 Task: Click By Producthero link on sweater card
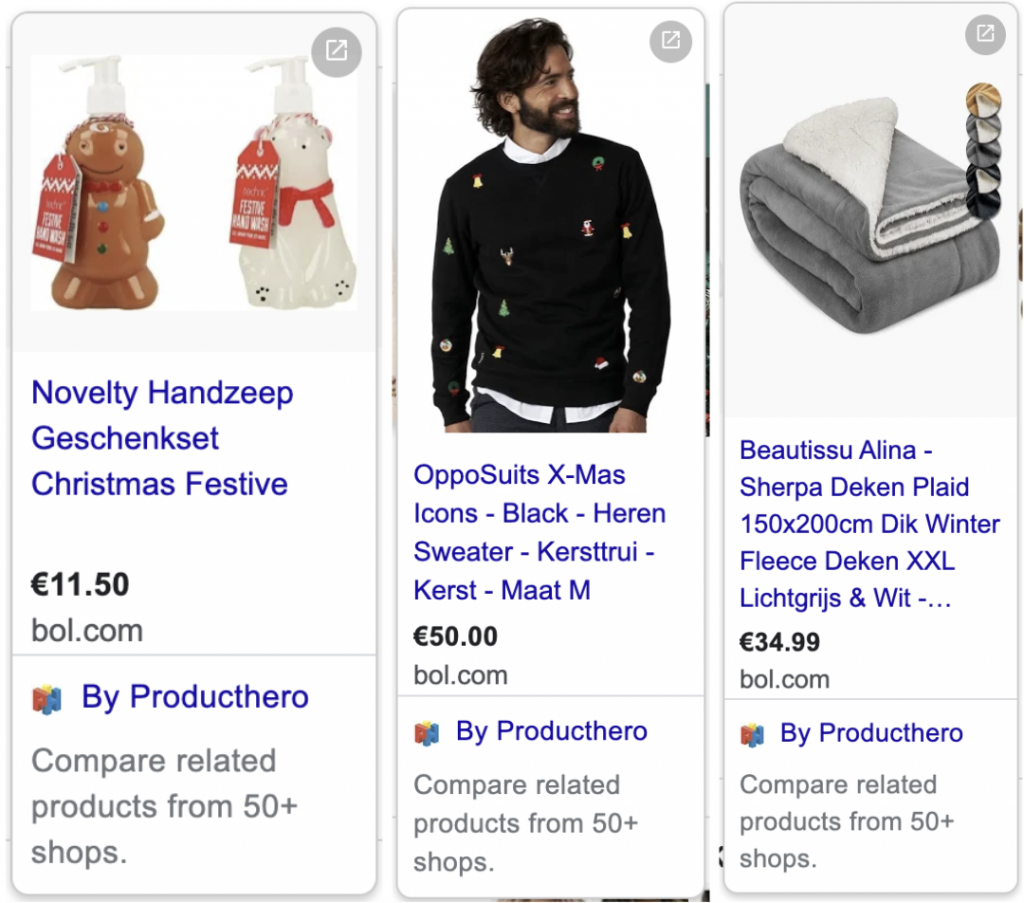(551, 731)
